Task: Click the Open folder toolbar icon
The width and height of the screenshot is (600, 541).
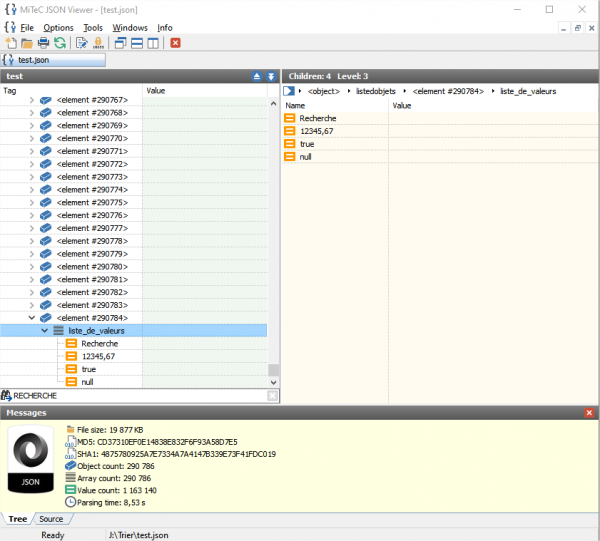Action: click(x=27, y=43)
